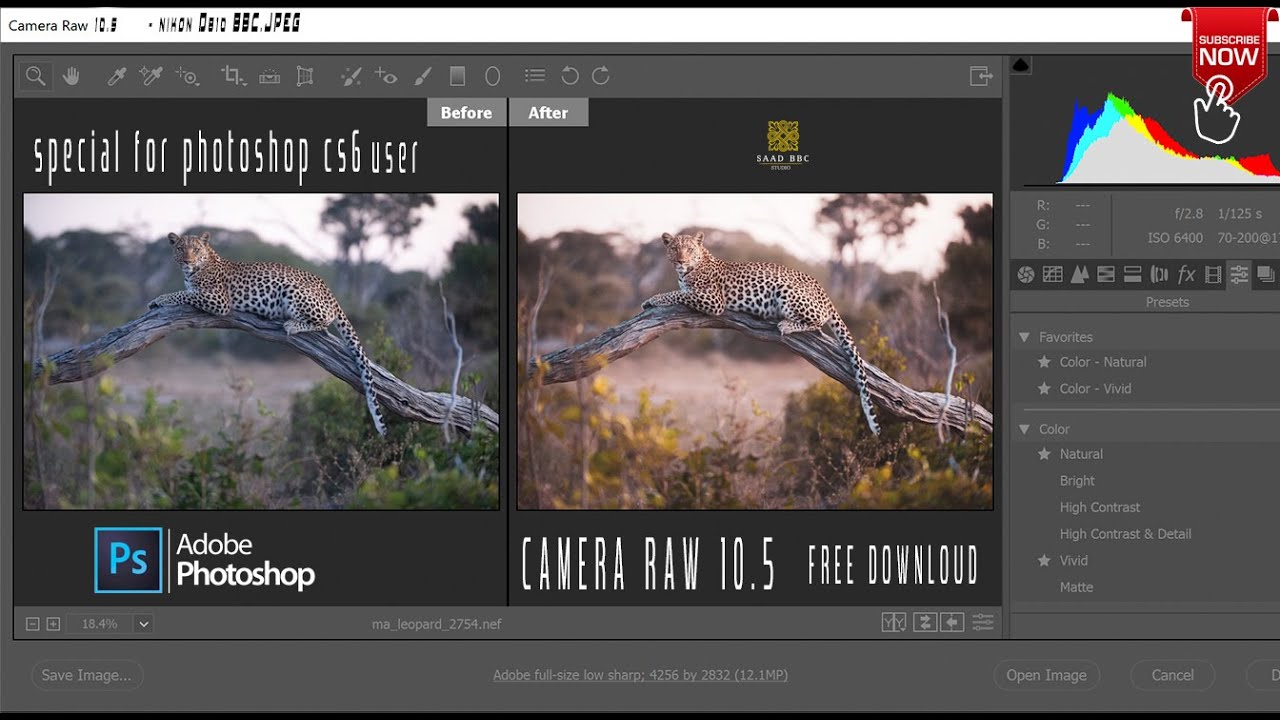Open the Camera Calibration filmstrip tab
Viewport: 1280px width, 720px height.
(x=1213, y=274)
